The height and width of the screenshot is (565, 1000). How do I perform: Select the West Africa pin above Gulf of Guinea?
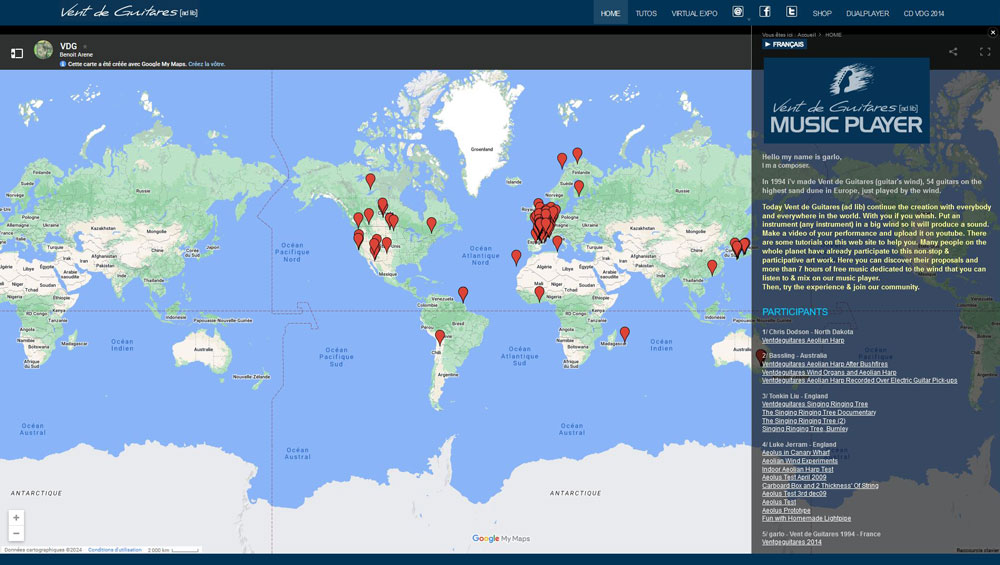(x=540, y=293)
